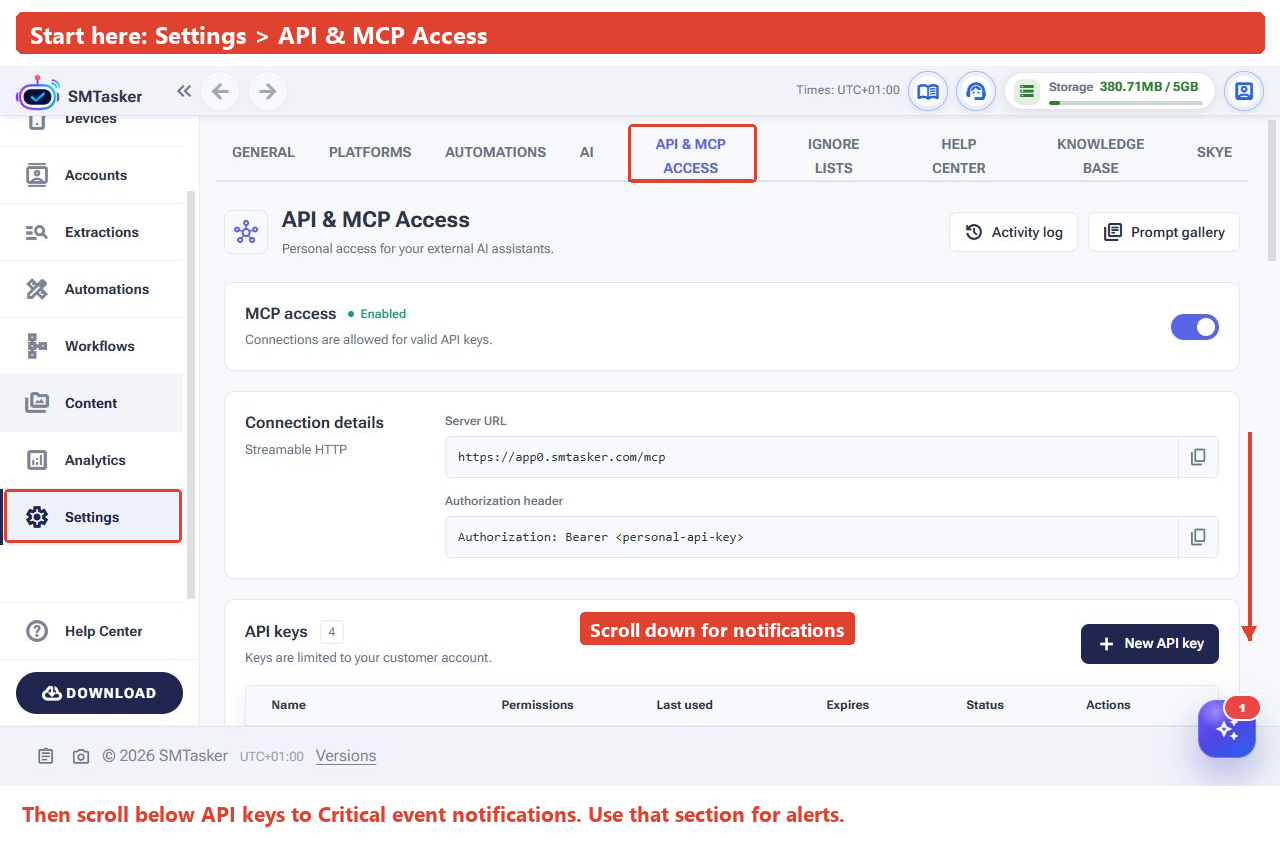The width and height of the screenshot is (1280, 850).
Task: Open Content in the sidebar
Action: (92, 403)
